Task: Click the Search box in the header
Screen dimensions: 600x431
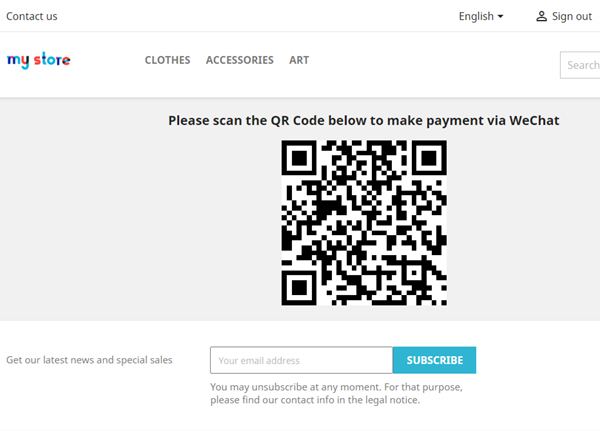Action: pyautogui.click(x=581, y=65)
